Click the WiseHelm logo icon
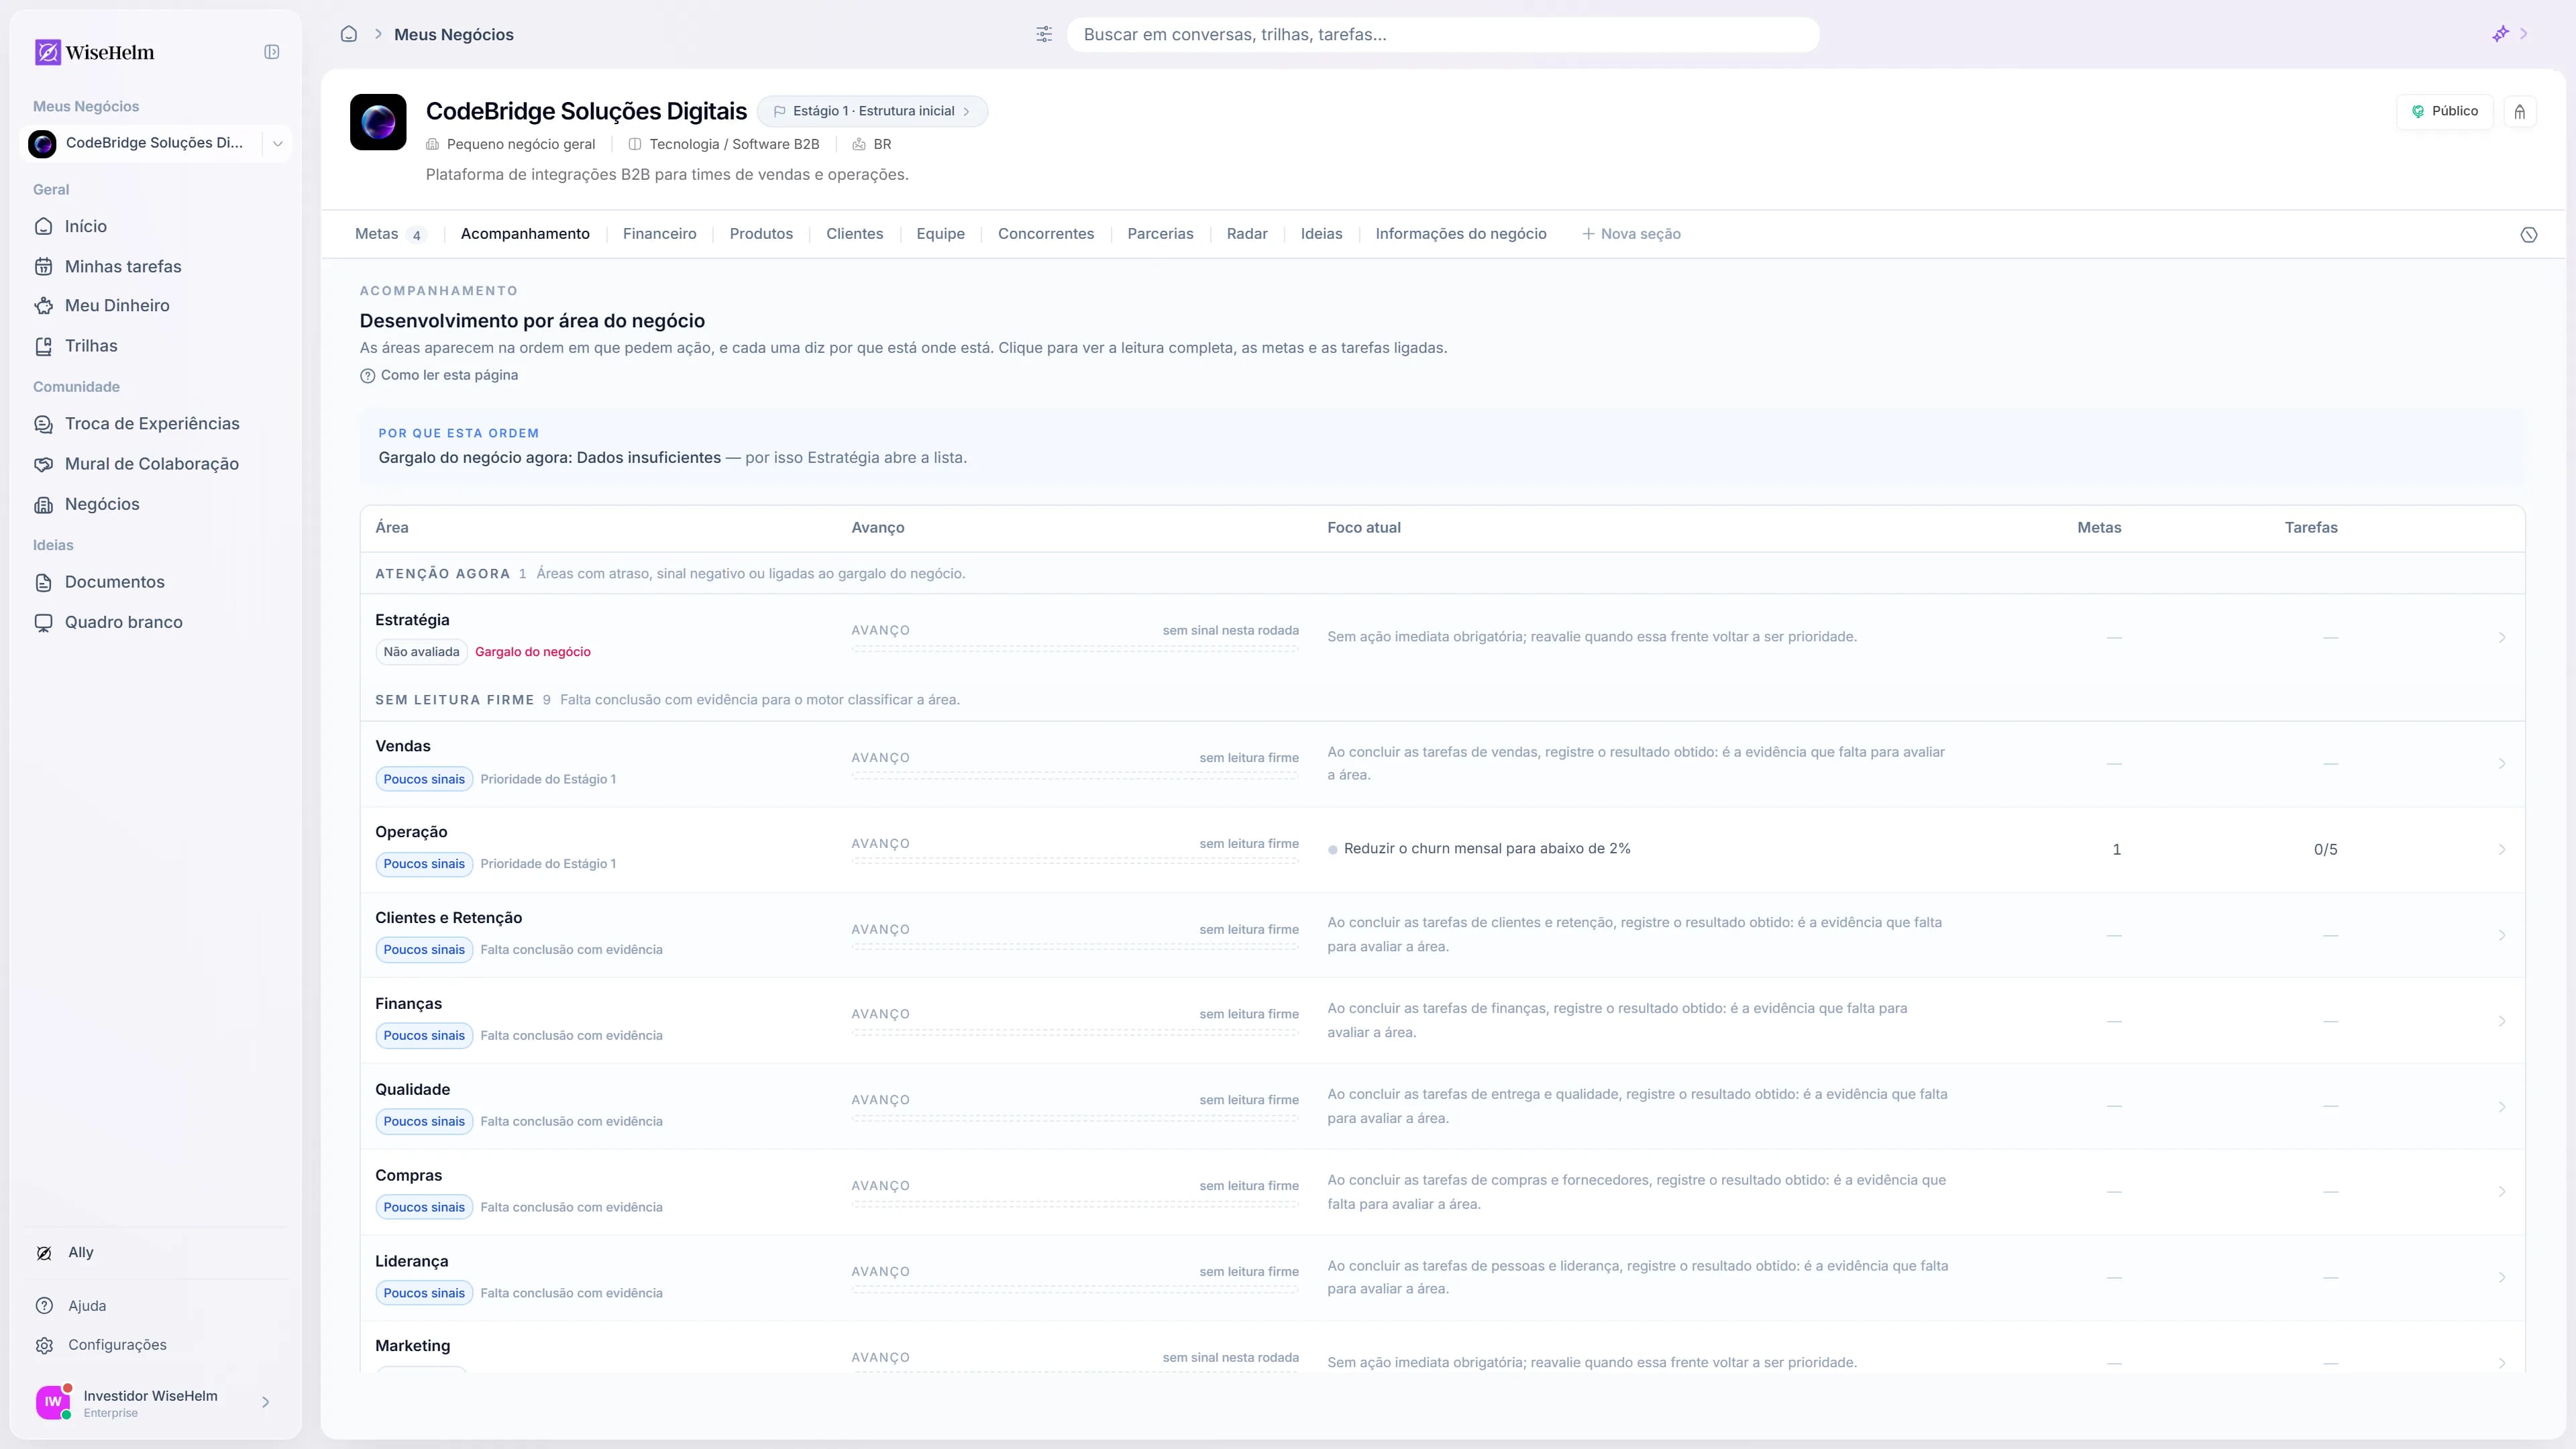Image resolution: width=2576 pixels, height=1449 pixels. (47, 52)
